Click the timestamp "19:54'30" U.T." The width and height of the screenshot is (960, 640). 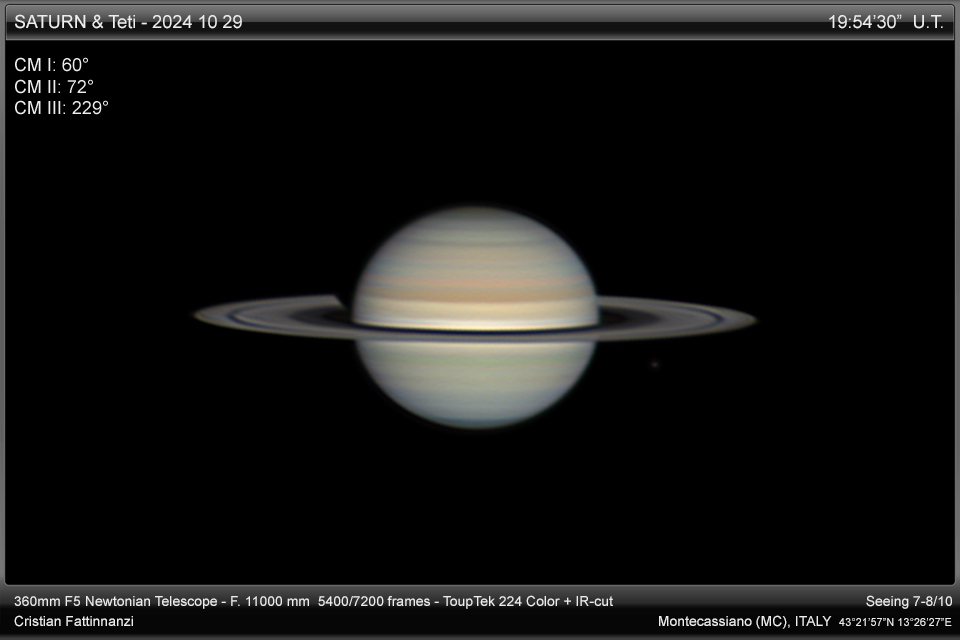pos(885,22)
